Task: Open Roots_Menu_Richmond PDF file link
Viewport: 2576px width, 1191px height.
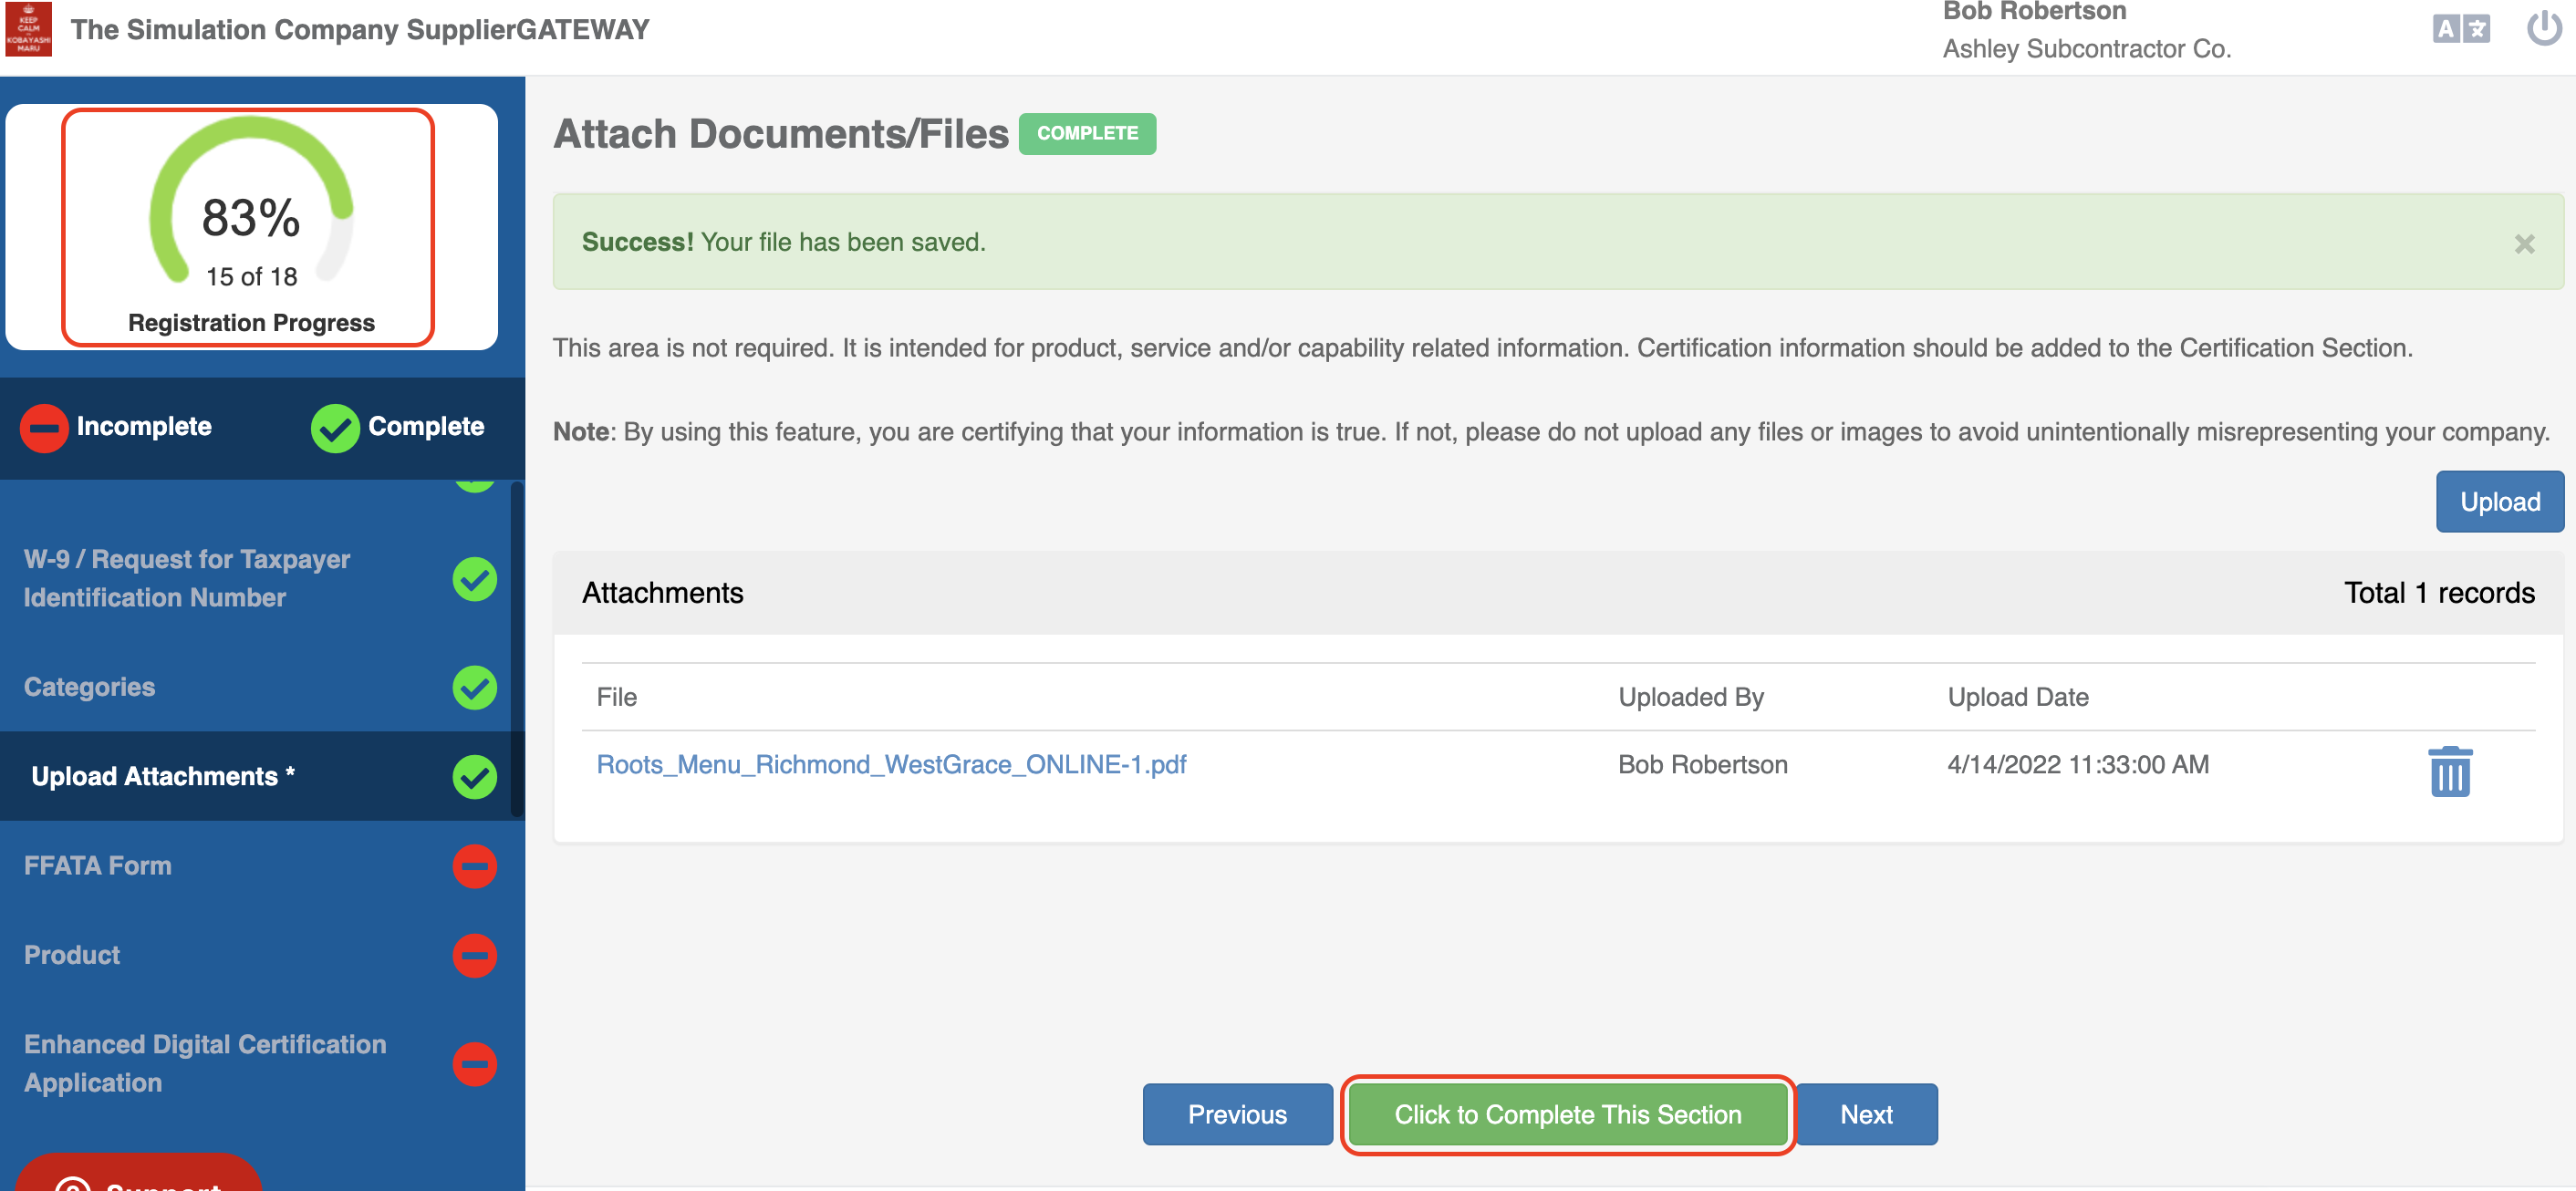Action: (891, 764)
